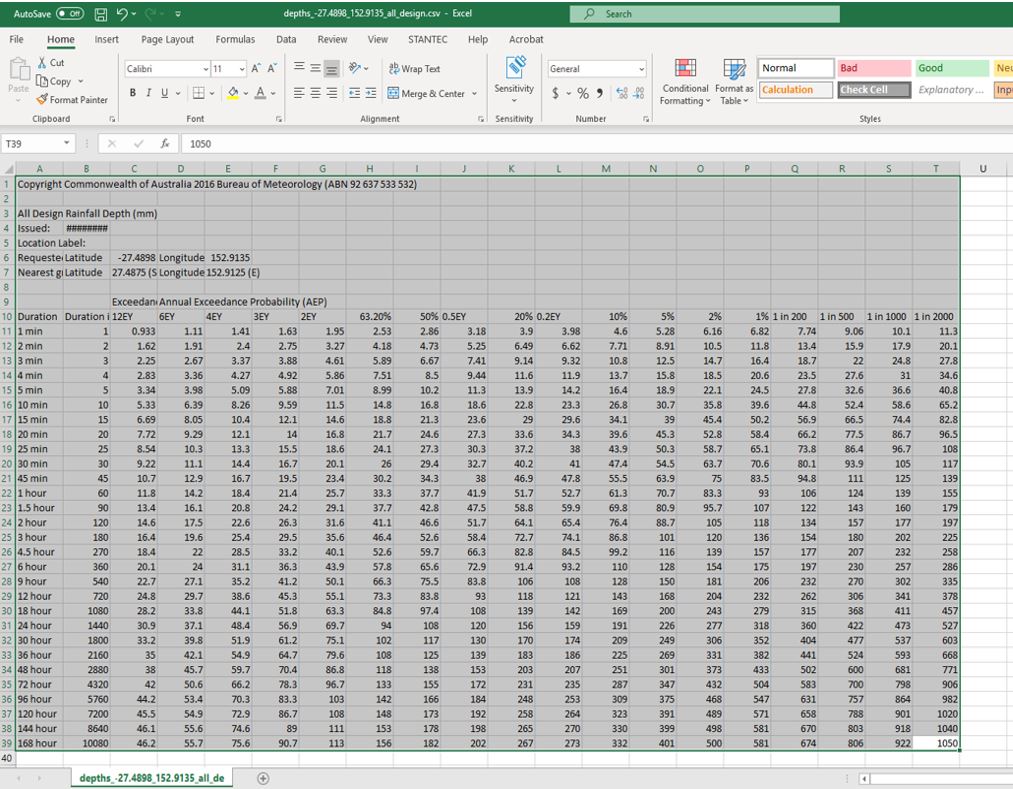The height and width of the screenshot is (789, 1013).
Task: Align text to the left
Action: [299, 93]
